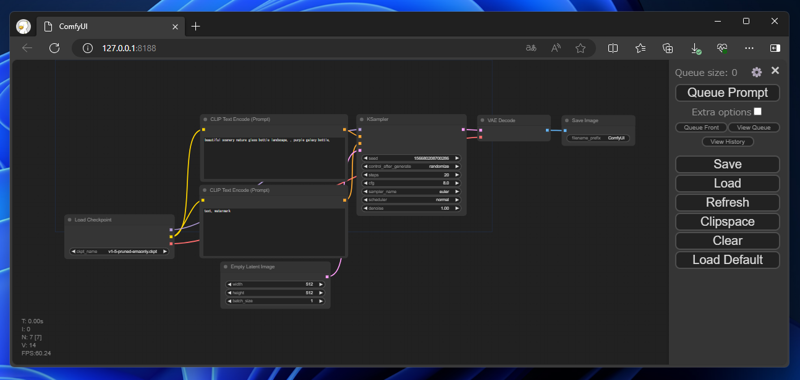Open ComfyUI settings gear

pyautogui.click(x=757, y=72)
